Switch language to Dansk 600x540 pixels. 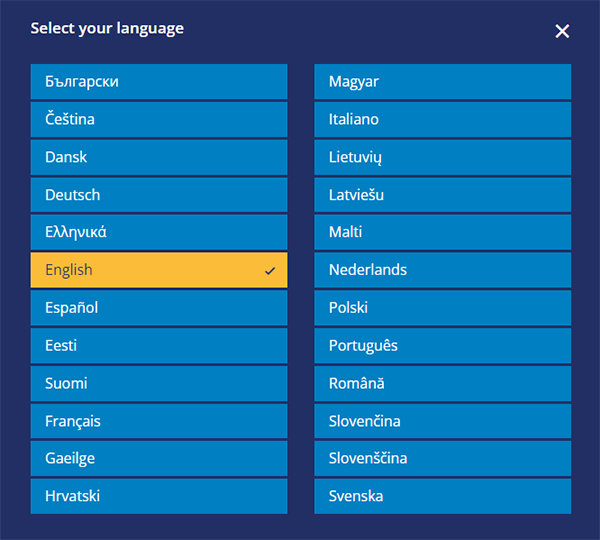[x=158, y=157]
